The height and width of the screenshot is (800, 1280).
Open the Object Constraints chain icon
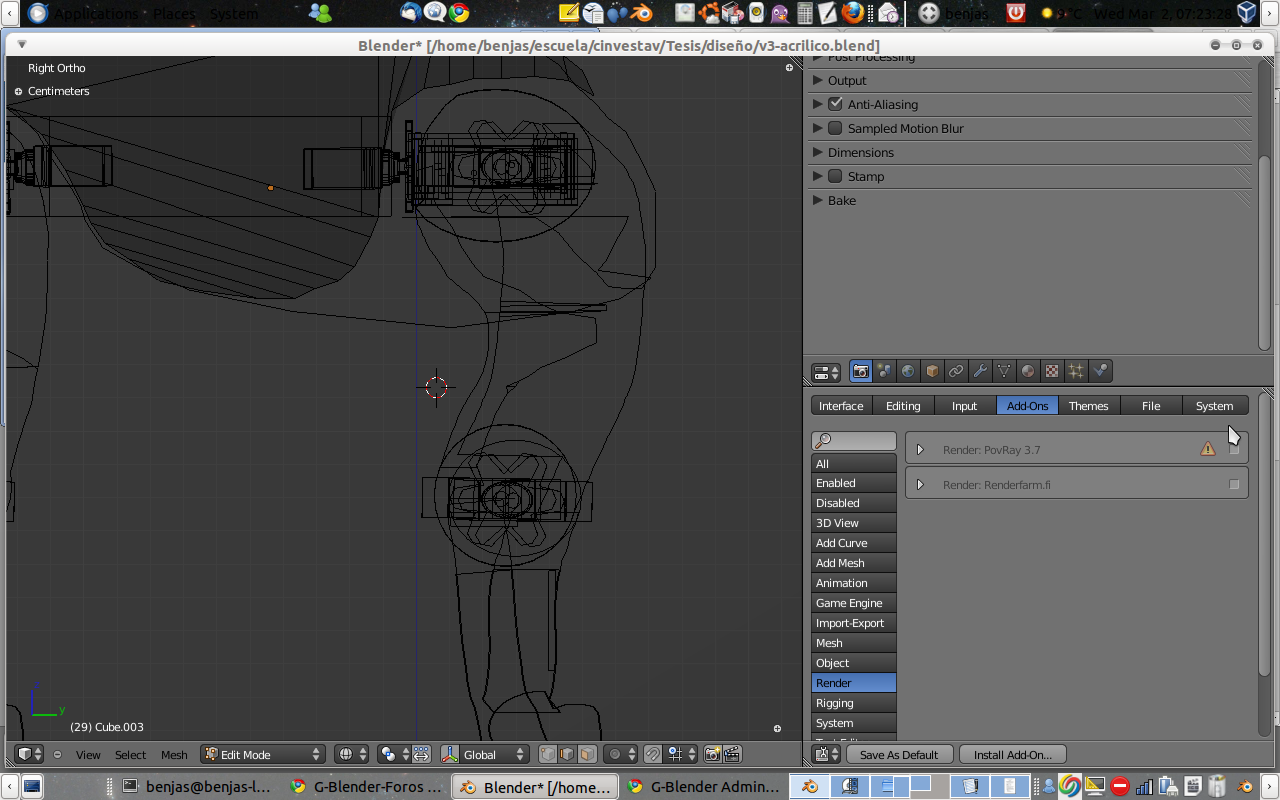click(x=956, y=371)
